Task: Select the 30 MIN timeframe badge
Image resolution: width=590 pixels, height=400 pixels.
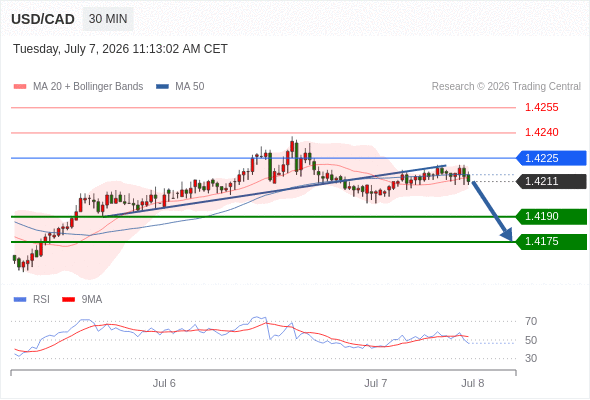Action: point(108,19)
